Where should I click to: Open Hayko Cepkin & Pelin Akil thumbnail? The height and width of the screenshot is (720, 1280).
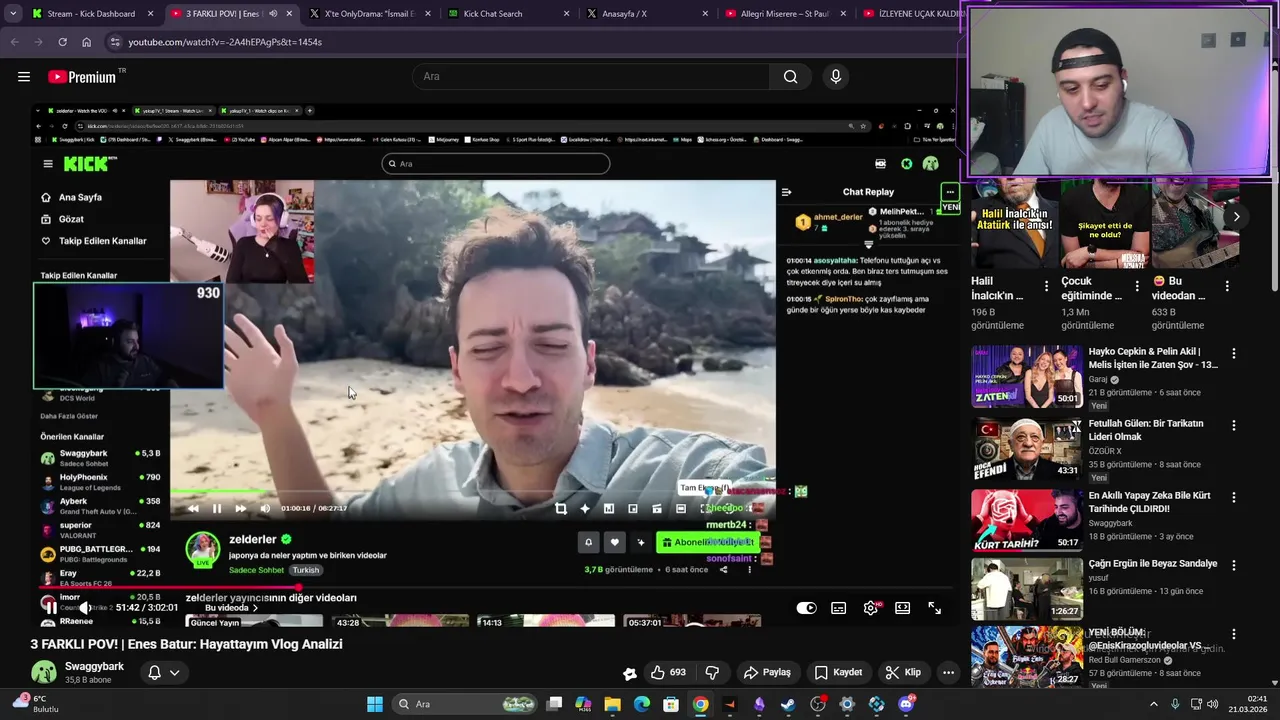[x=1027, y=376]
